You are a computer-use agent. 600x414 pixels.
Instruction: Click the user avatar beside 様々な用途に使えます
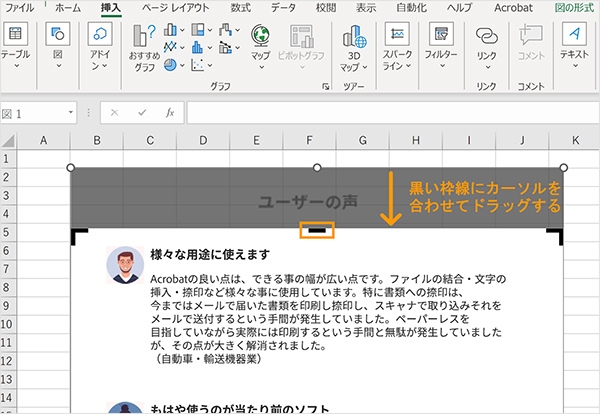coord(125,265)
